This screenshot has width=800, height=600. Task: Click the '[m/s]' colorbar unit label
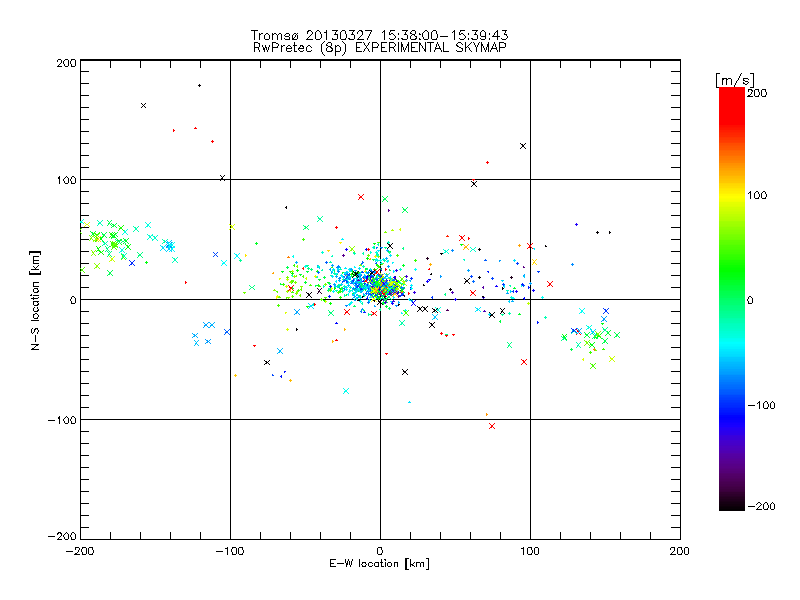[735, 80]
